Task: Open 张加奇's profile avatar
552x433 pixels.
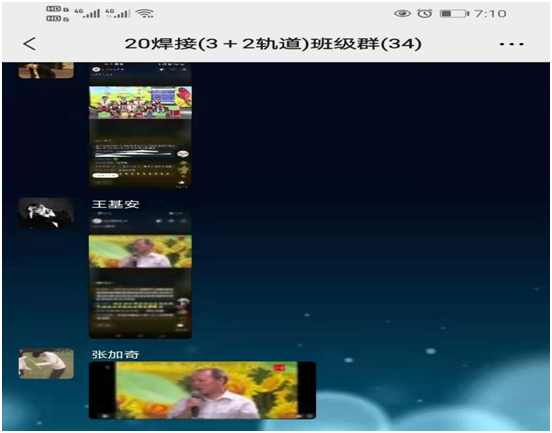Action: coord(46,364)
